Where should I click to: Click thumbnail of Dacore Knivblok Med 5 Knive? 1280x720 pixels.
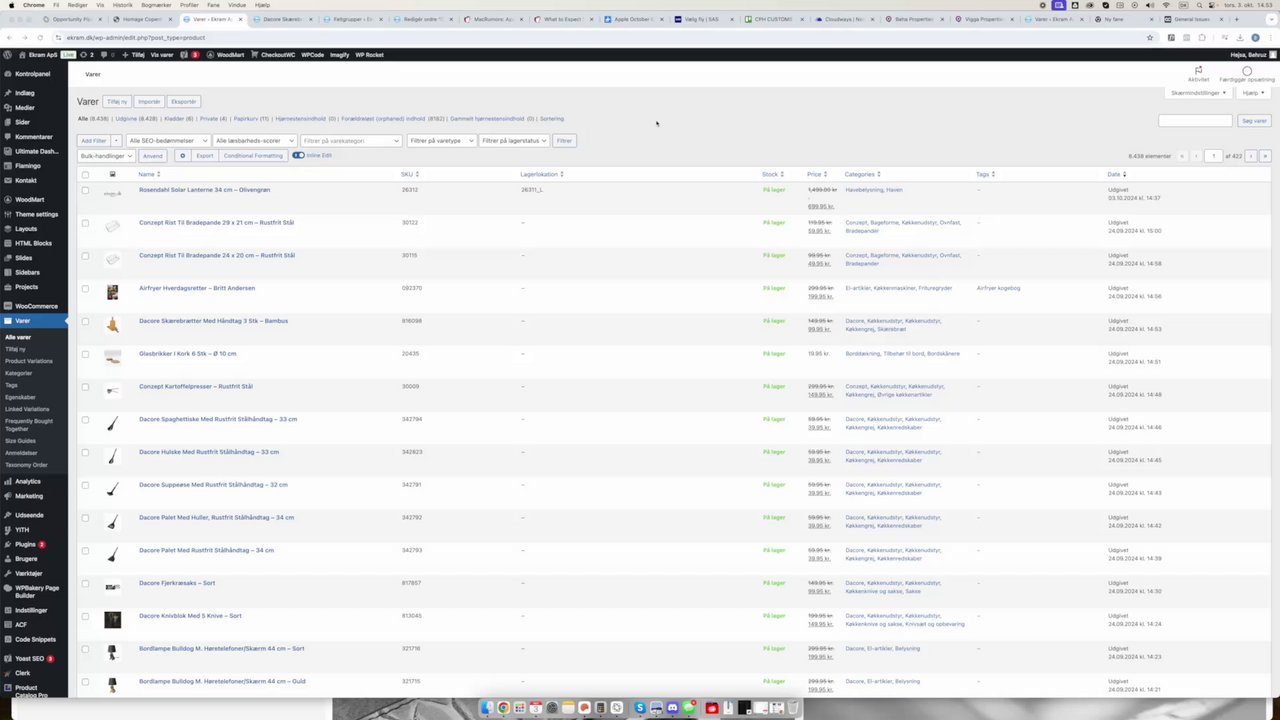pos(112,620)
